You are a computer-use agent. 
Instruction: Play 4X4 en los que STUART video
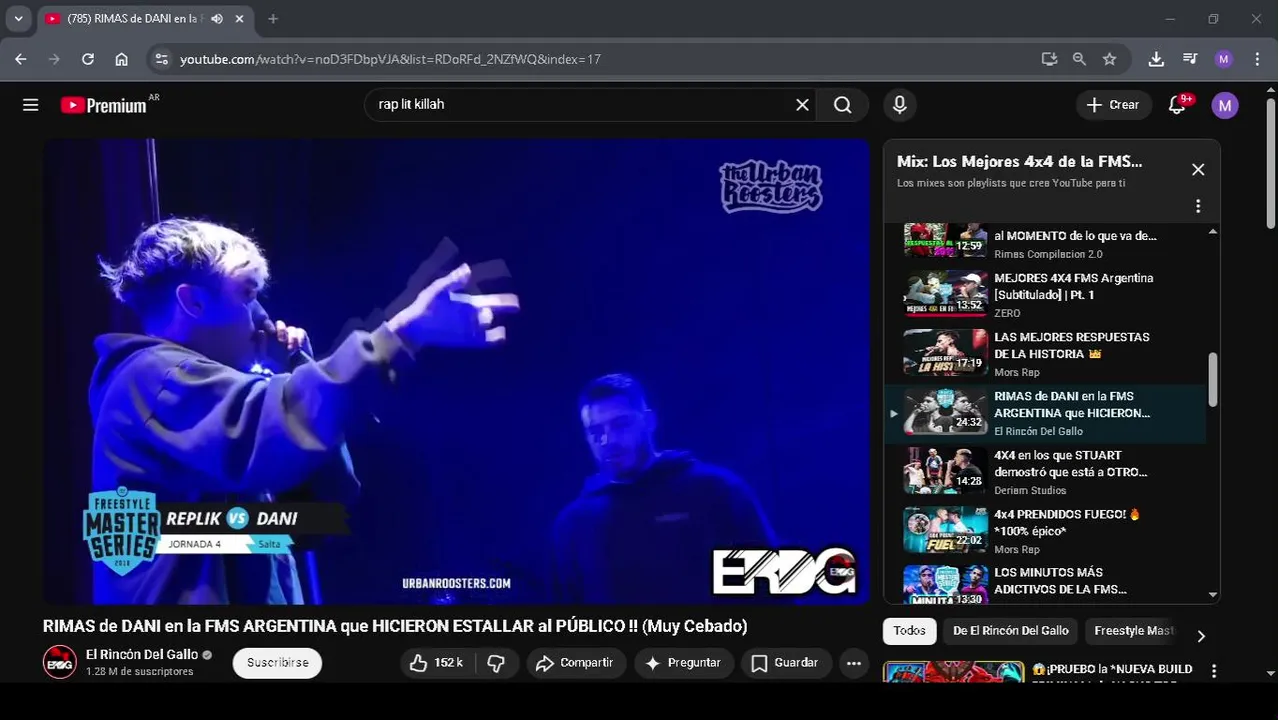click(x=1045, y=472)
